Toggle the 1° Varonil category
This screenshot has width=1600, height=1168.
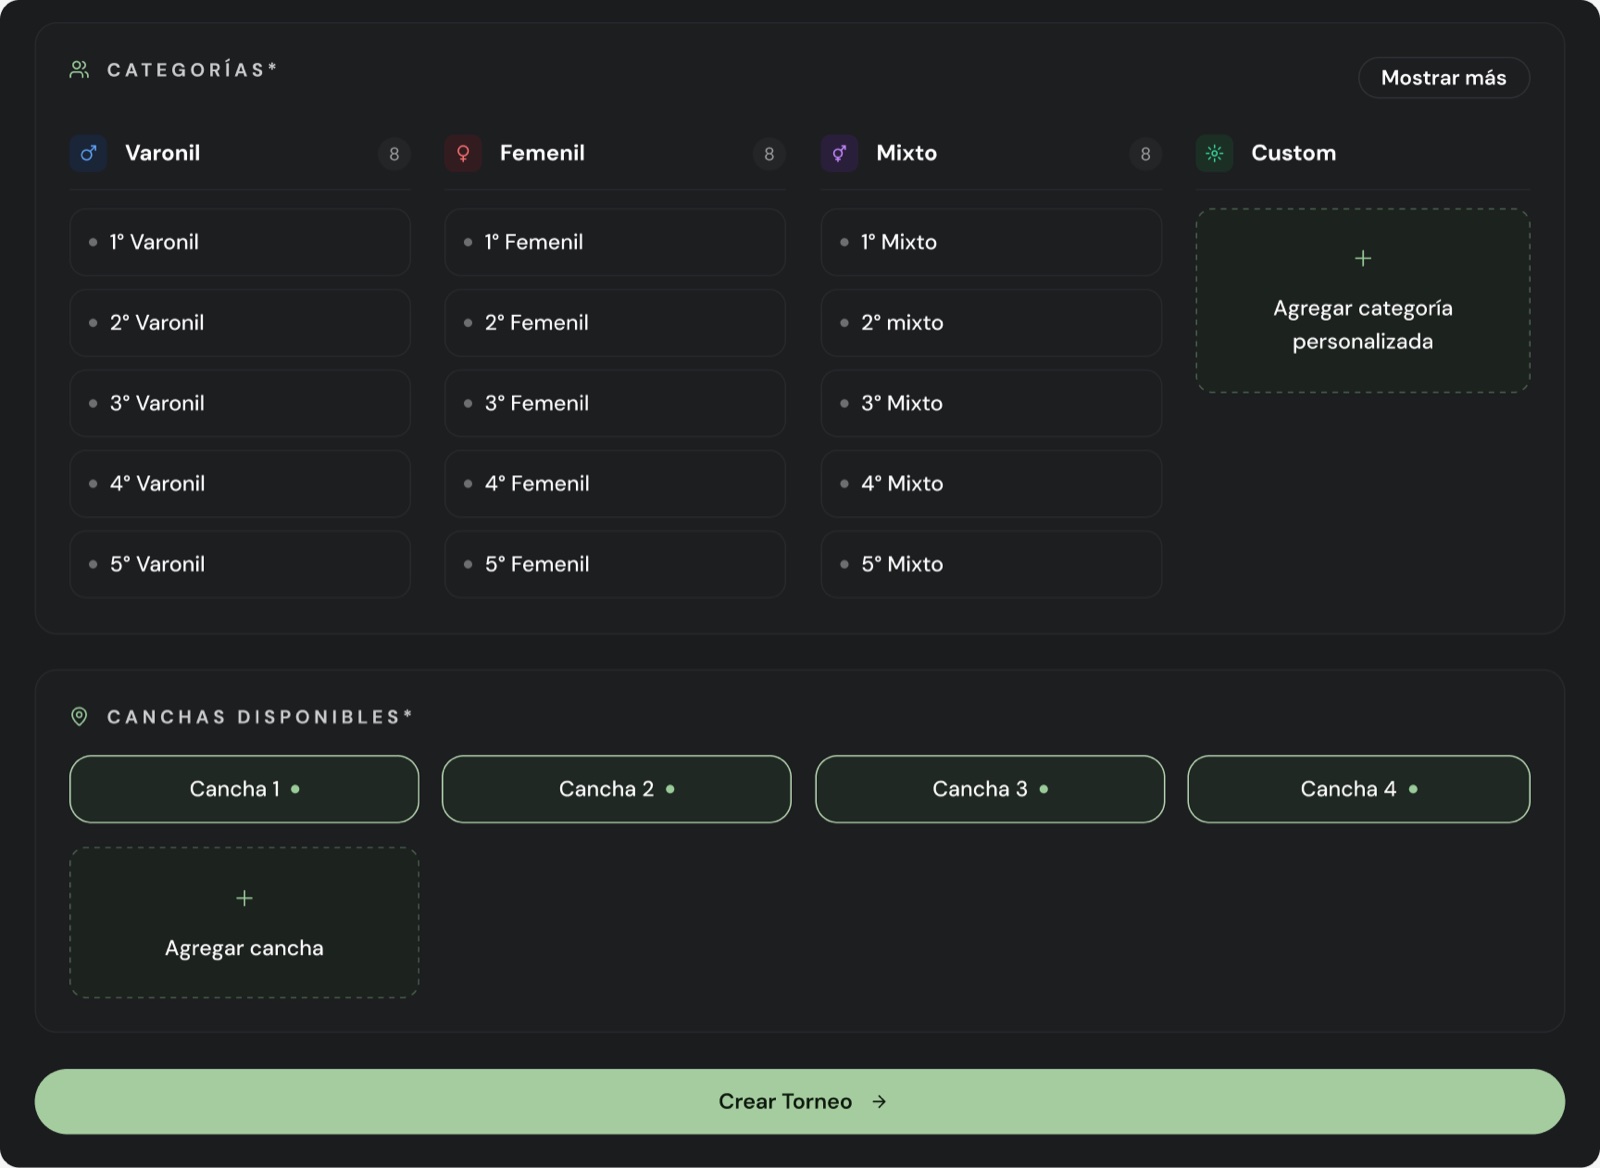point(240,242)
